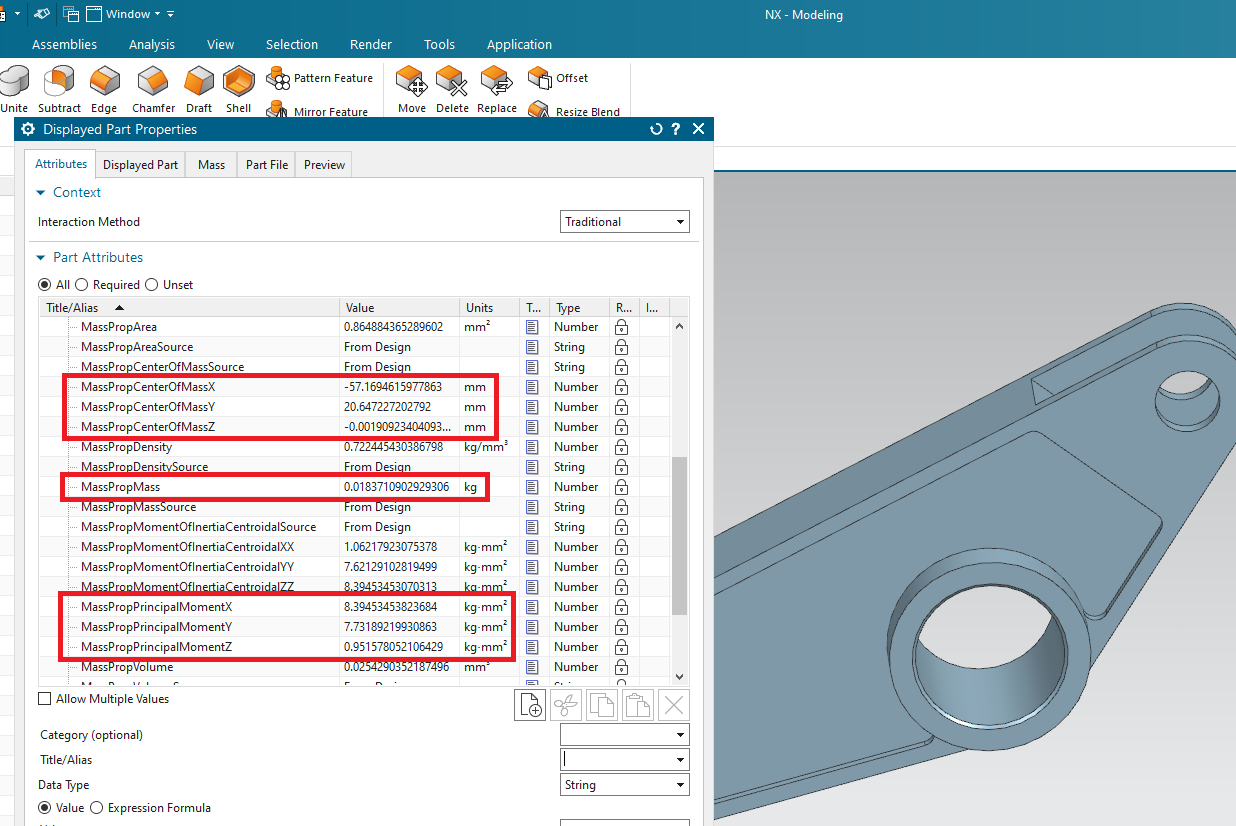This screenshot has width=1236, height=826.
Task: Click the reset icon in the dialog title bar
Action: (656, 129)
